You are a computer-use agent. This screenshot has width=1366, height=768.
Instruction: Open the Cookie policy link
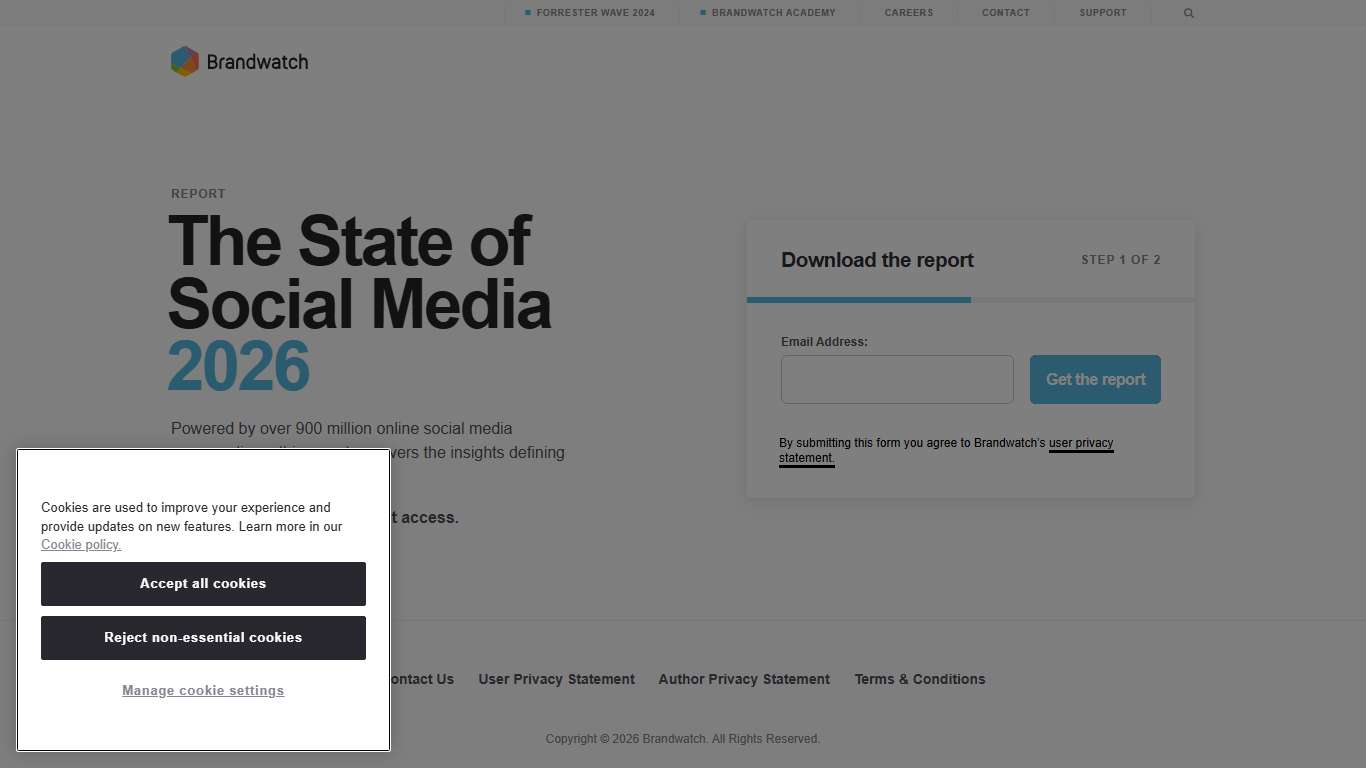[80, 544]
